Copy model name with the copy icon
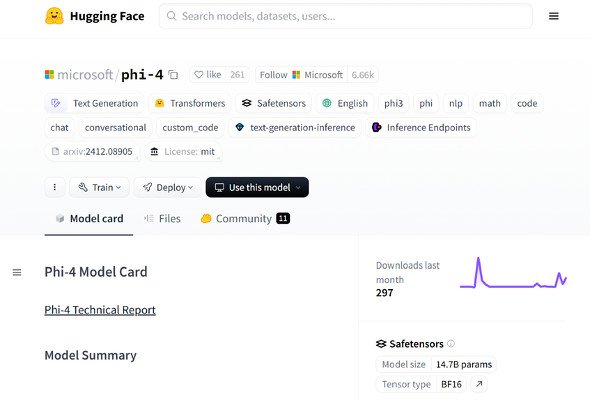Screen dimensions: 590x400 coord(173,75)
